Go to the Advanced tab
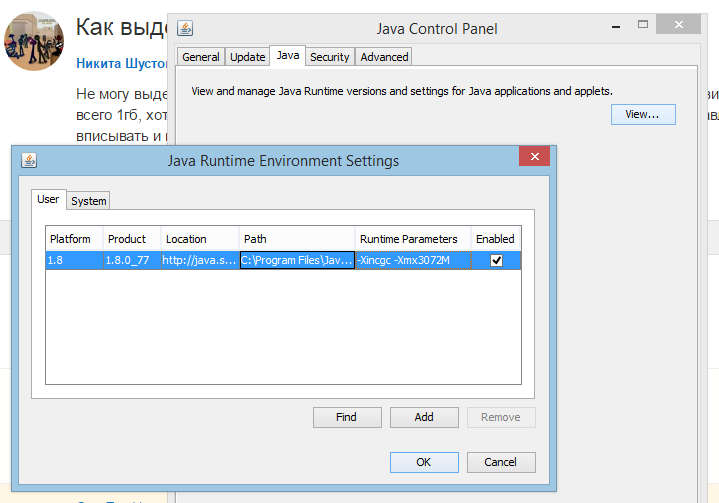This screenshot has width=719, height=503. point(384,57)
